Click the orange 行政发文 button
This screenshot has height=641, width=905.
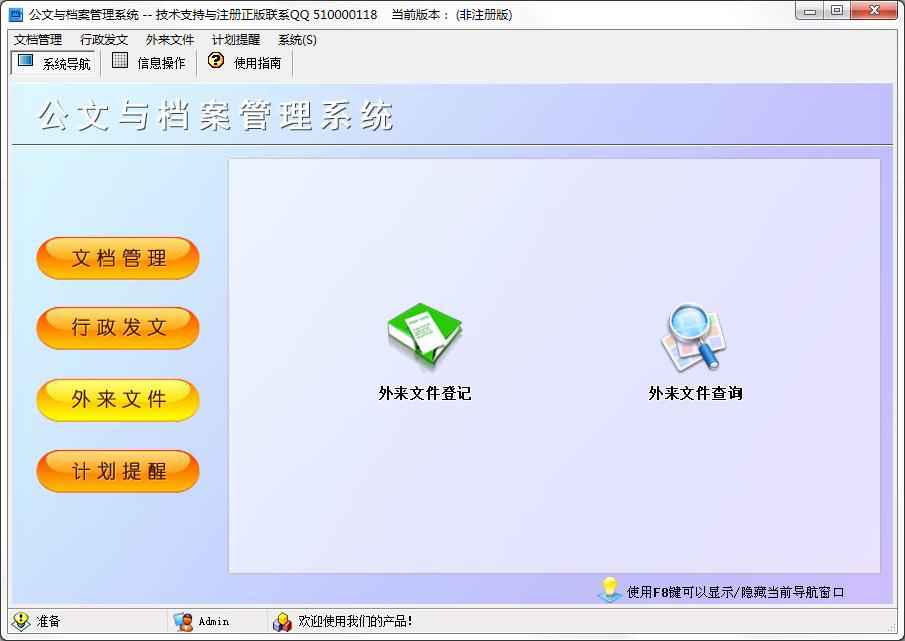118,328
